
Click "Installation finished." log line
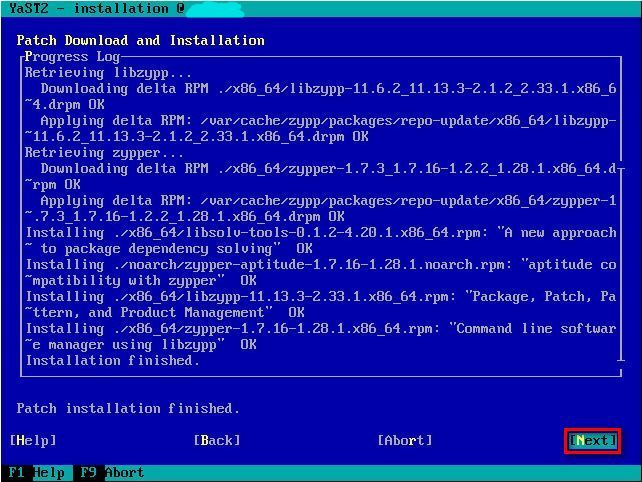[112, 361]
